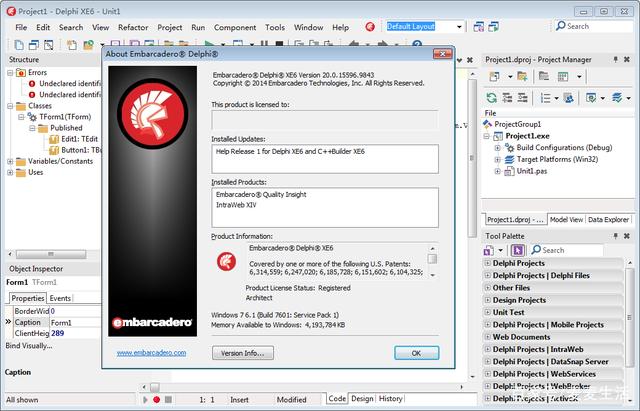
Task: Click the Help question mark toolbar icon
Action: 417,44
